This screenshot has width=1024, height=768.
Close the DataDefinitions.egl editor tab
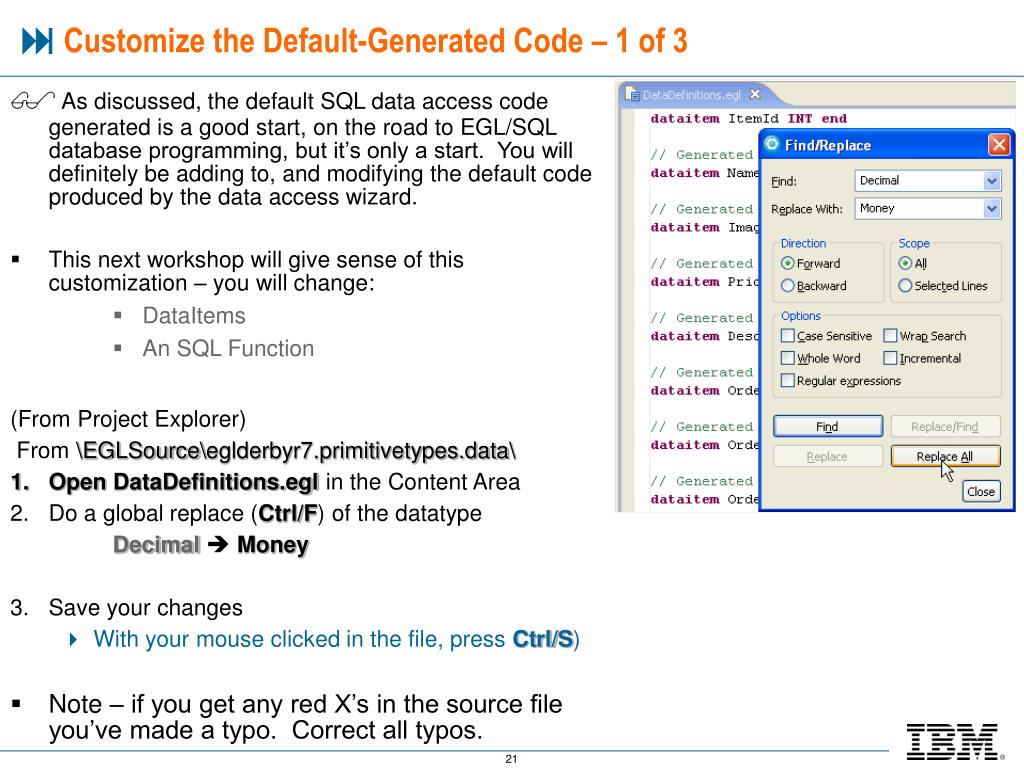[x=755, y=94]
